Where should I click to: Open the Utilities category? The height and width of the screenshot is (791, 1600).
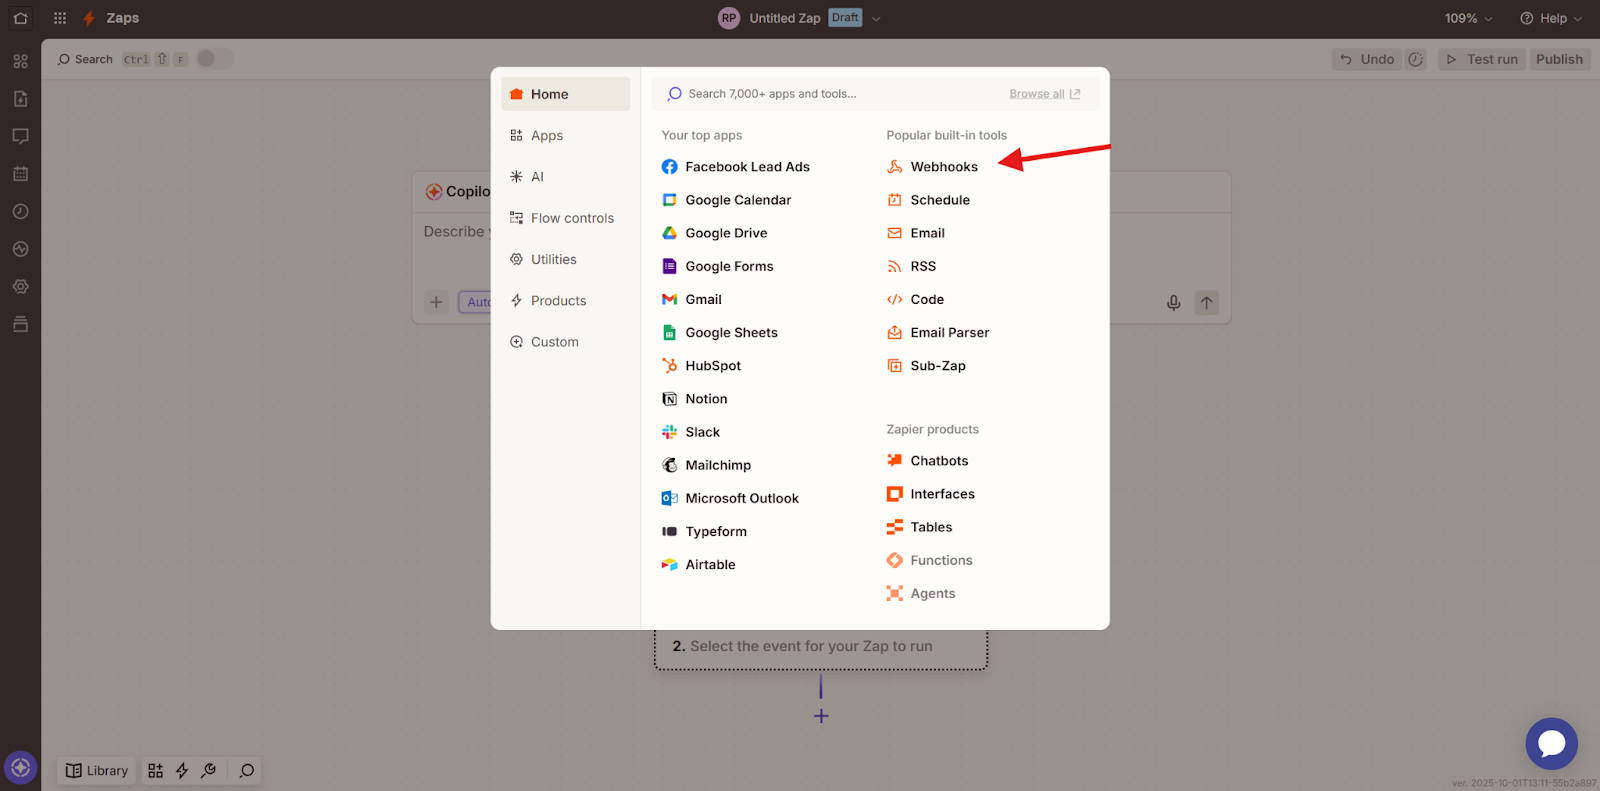(566, 259)
